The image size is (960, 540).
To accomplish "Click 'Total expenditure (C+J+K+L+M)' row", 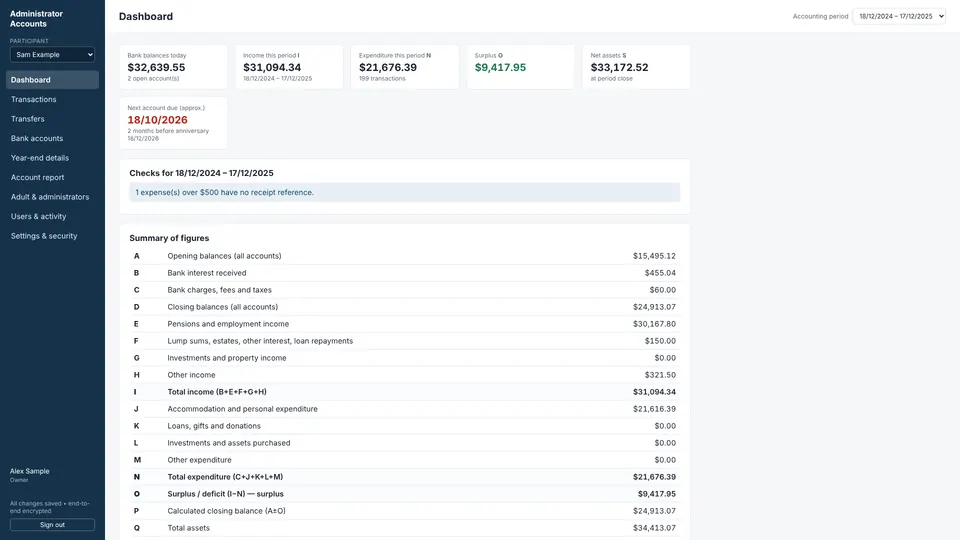I will coord(405,477).
